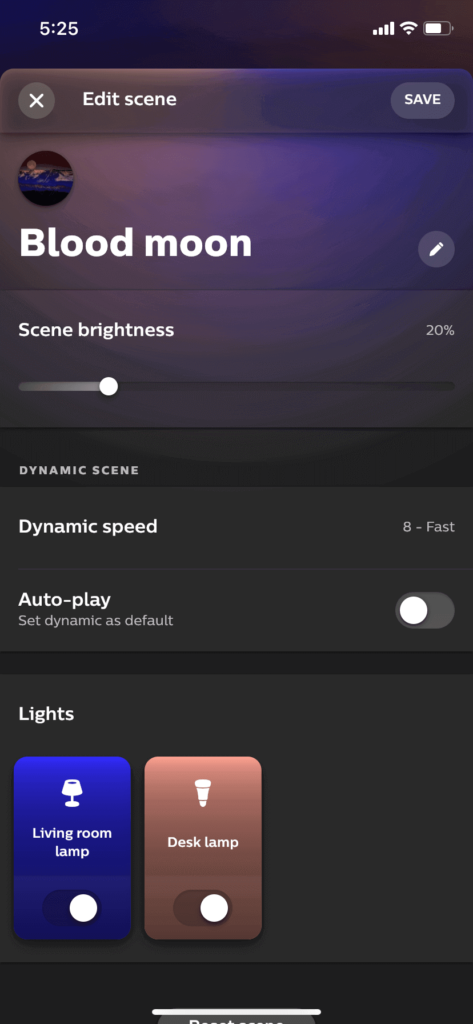The width and height of the screenshot is (473, 1024).
Task: Select the Desk lamp card
Action: coord(203,848)
